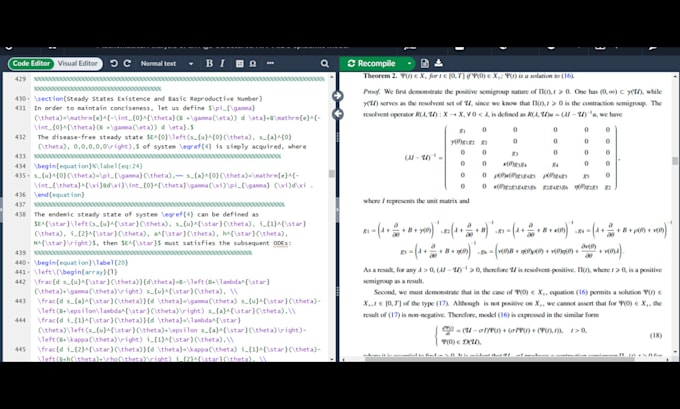Click the code editor vertical scrollbar
Screen dimensions: 680x409
tap(332, 173)
